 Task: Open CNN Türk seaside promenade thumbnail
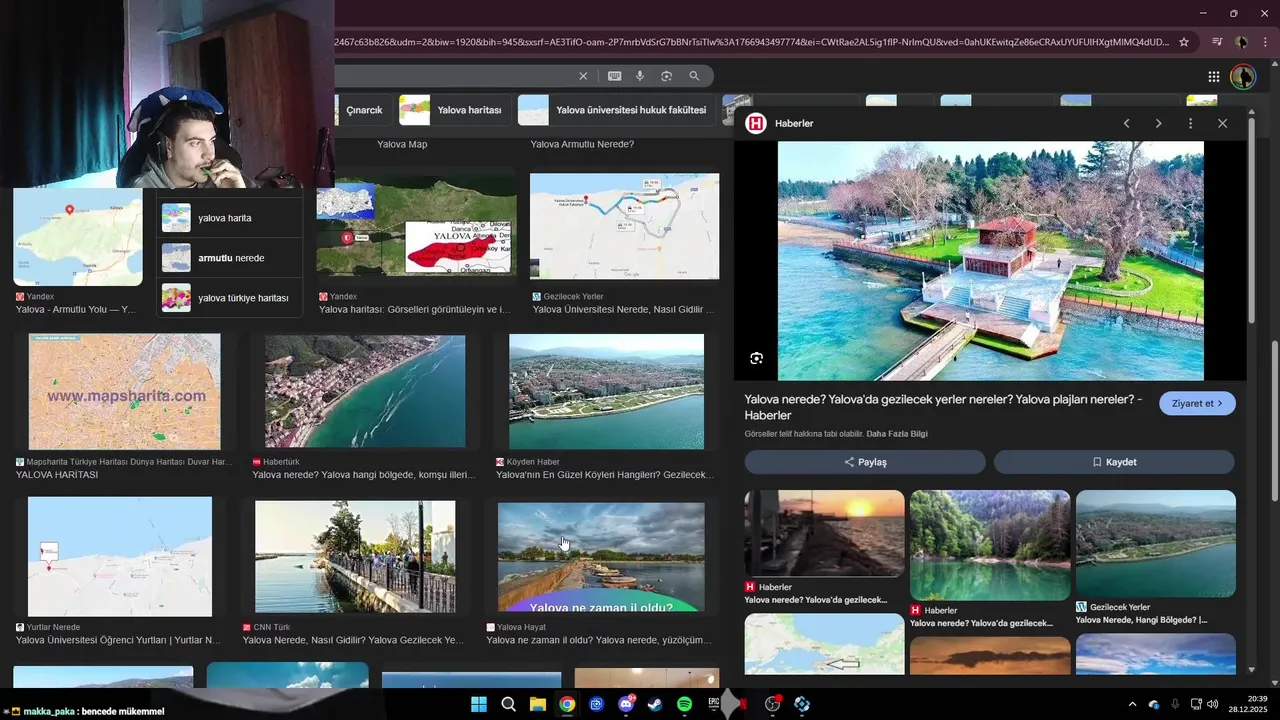(355, 556)
